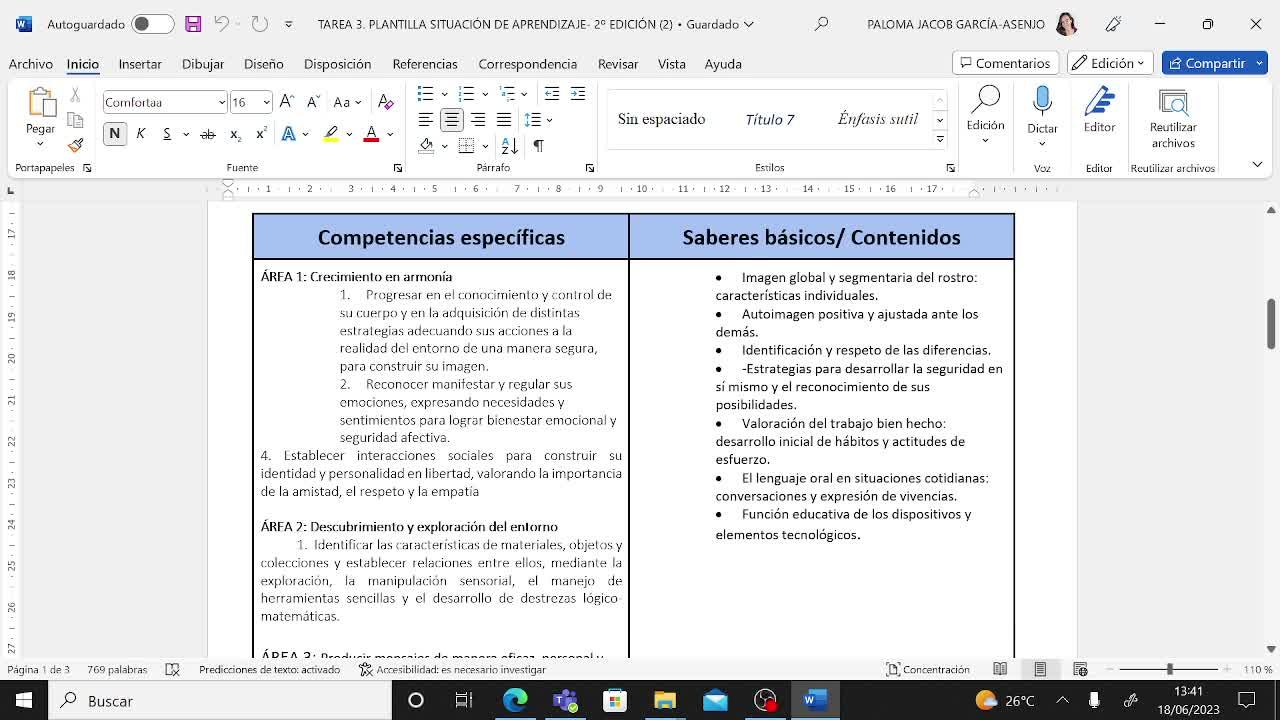Viewport: 1280px width, 720px height.
Task: Apply subscript formatting
Action: coord(235,134)
